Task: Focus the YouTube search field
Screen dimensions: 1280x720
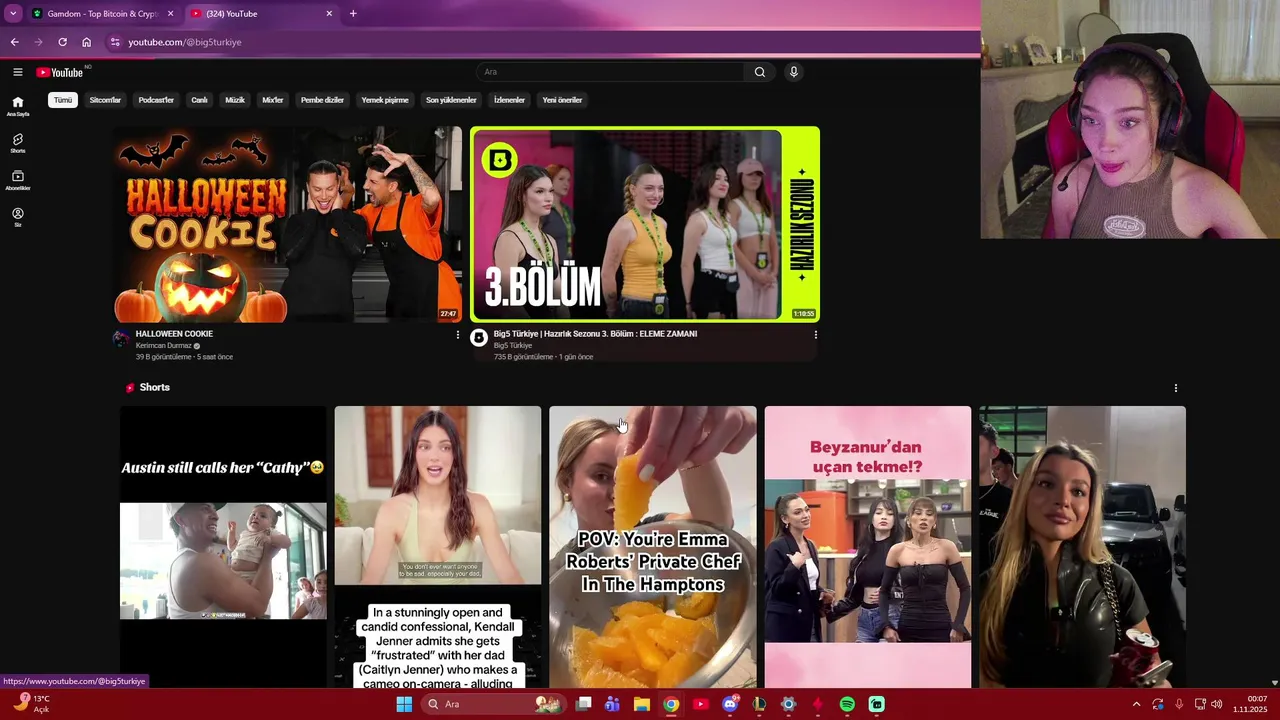Action: tap(610, 72)
